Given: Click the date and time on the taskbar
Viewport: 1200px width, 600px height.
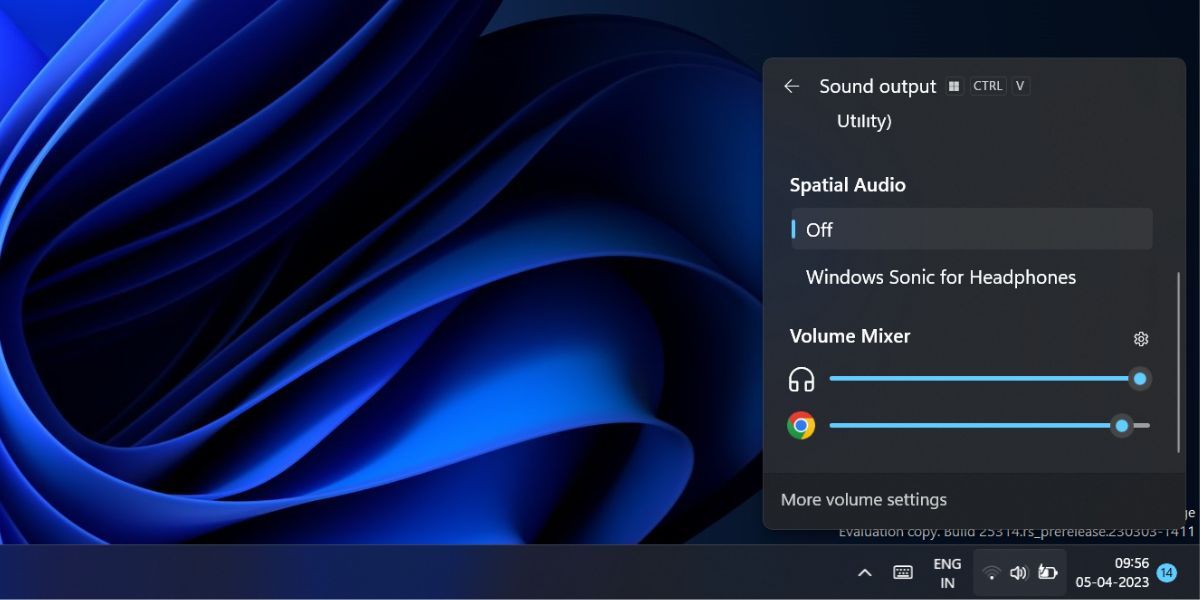Looking at the screenshot, I should click(x=1119, y=572).
